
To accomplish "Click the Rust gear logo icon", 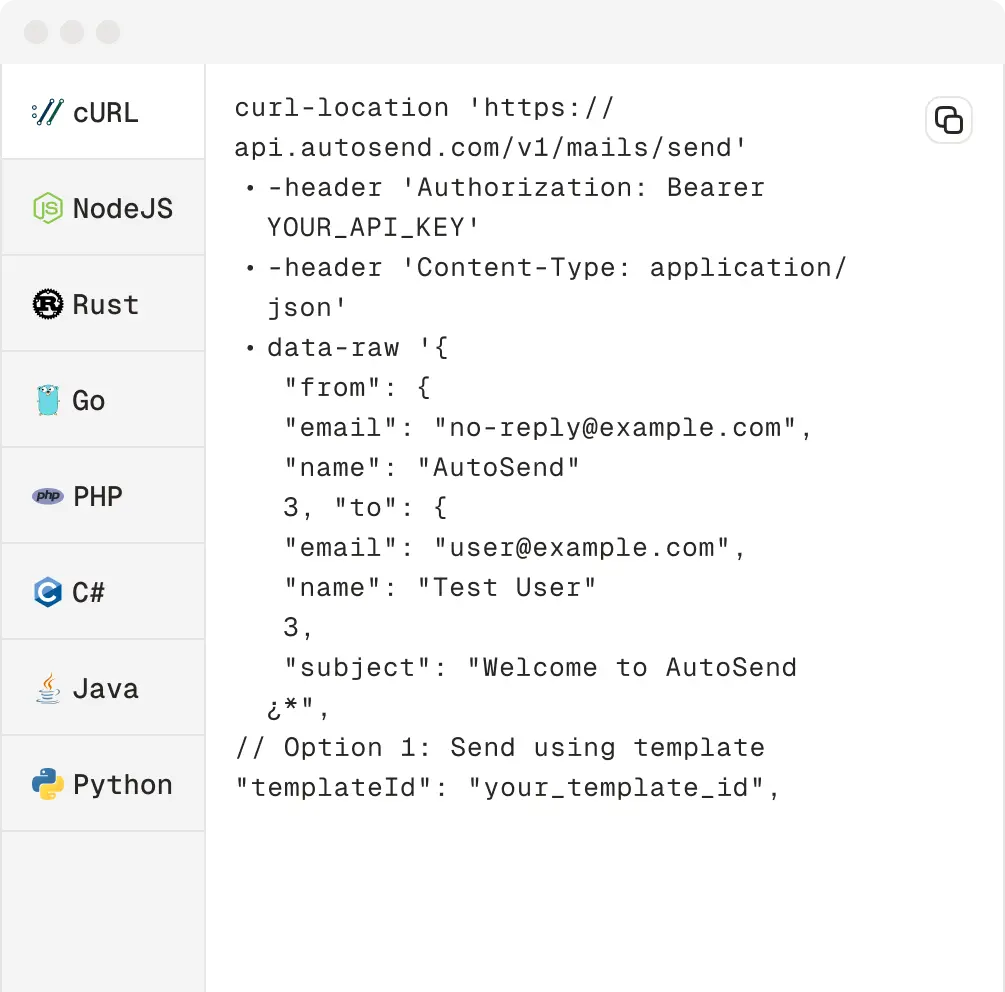I will click(x=48, y=304).
